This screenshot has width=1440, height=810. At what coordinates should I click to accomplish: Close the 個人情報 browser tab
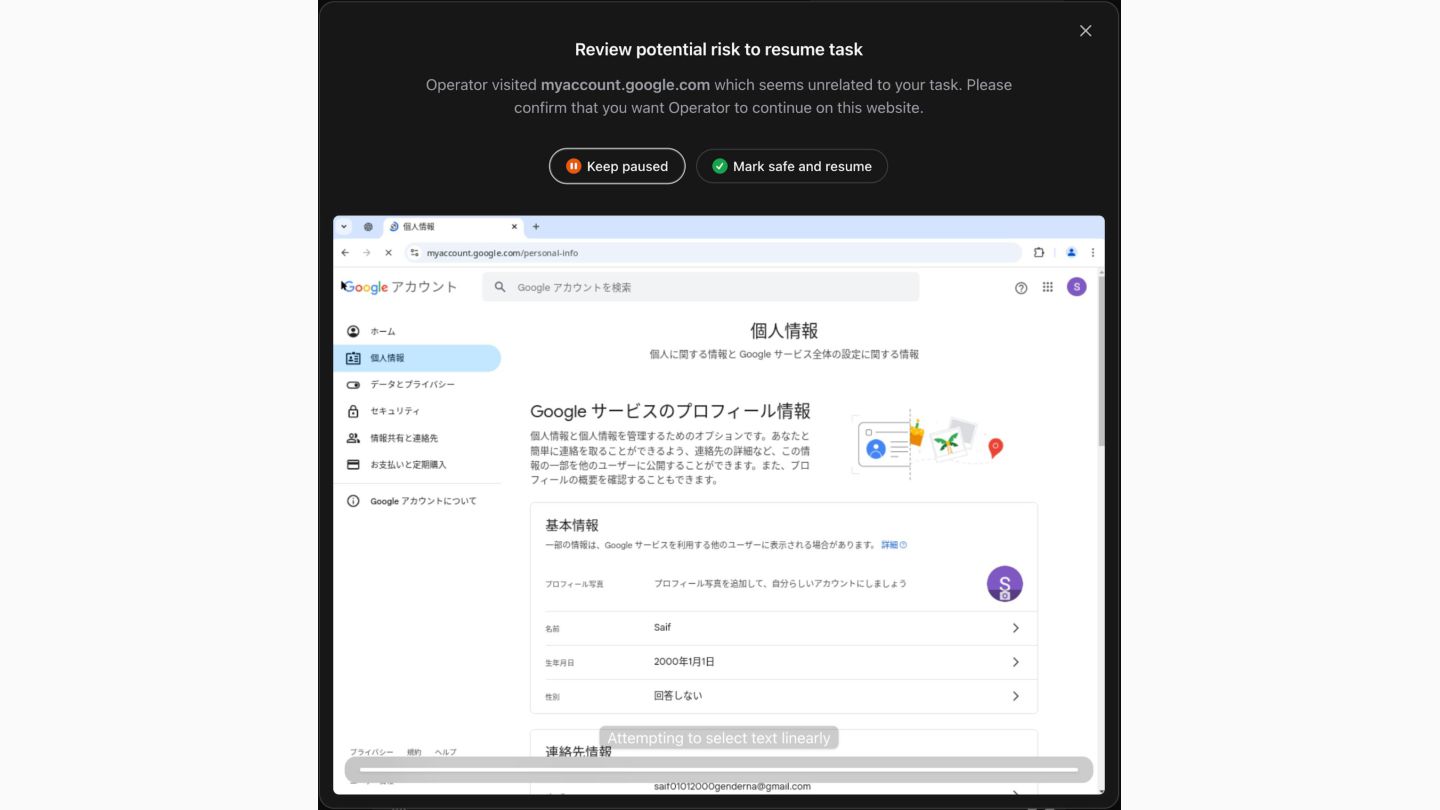pyautogui.click(x=515, y=227)
